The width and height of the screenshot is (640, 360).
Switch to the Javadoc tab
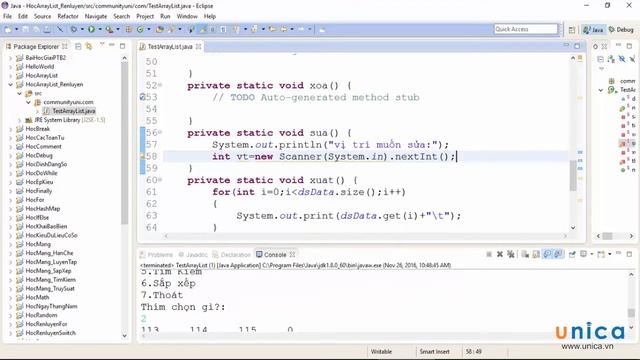point(193,255)
